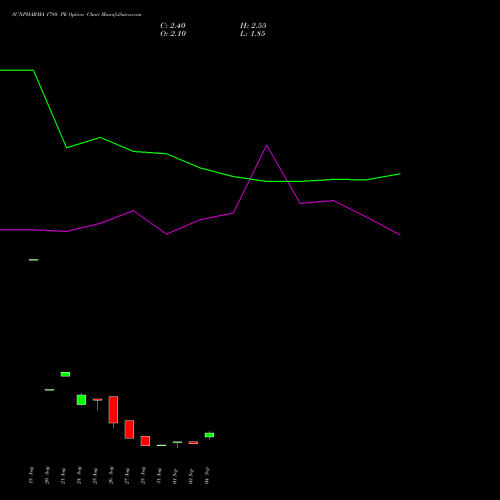Viewport: 500px width, 500px height.
Task: Click the 02 Sep date label
Action: 191,476
